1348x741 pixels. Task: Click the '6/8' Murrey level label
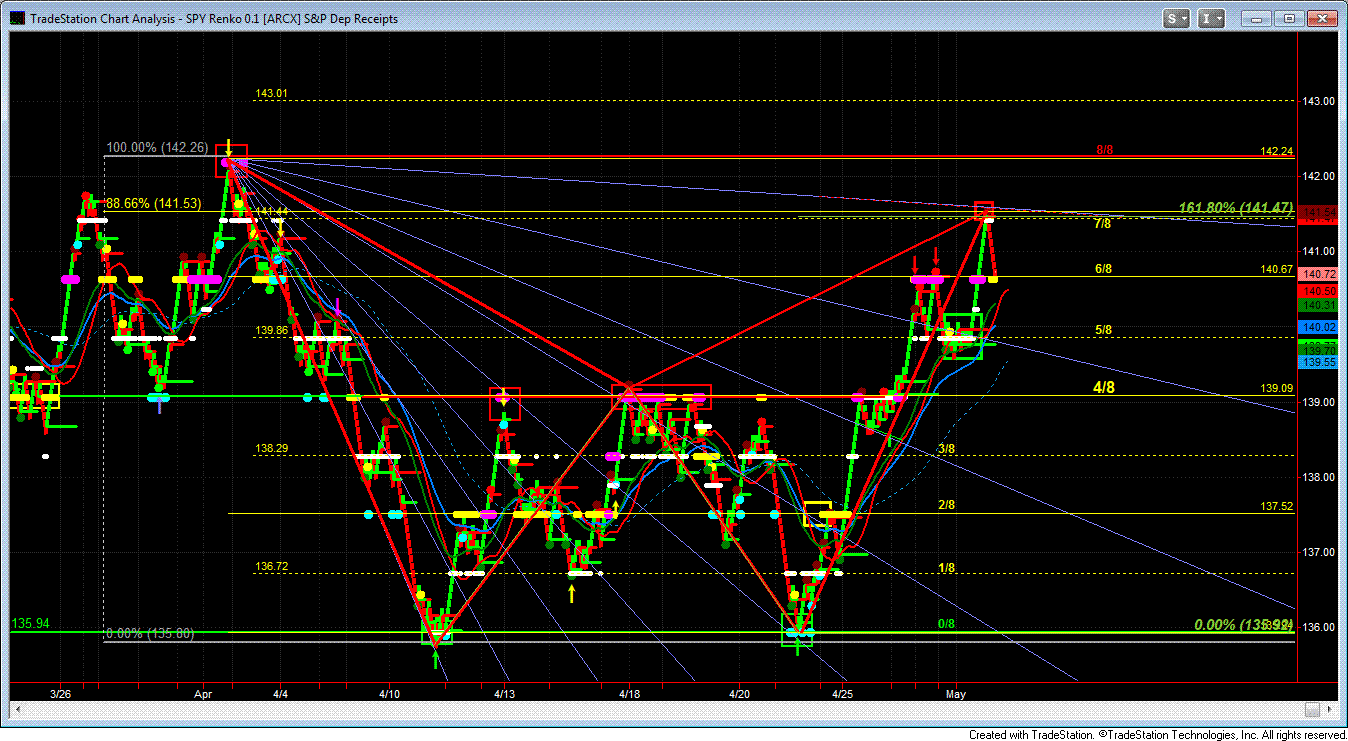pyautogui.click(x=1102, y=269)
